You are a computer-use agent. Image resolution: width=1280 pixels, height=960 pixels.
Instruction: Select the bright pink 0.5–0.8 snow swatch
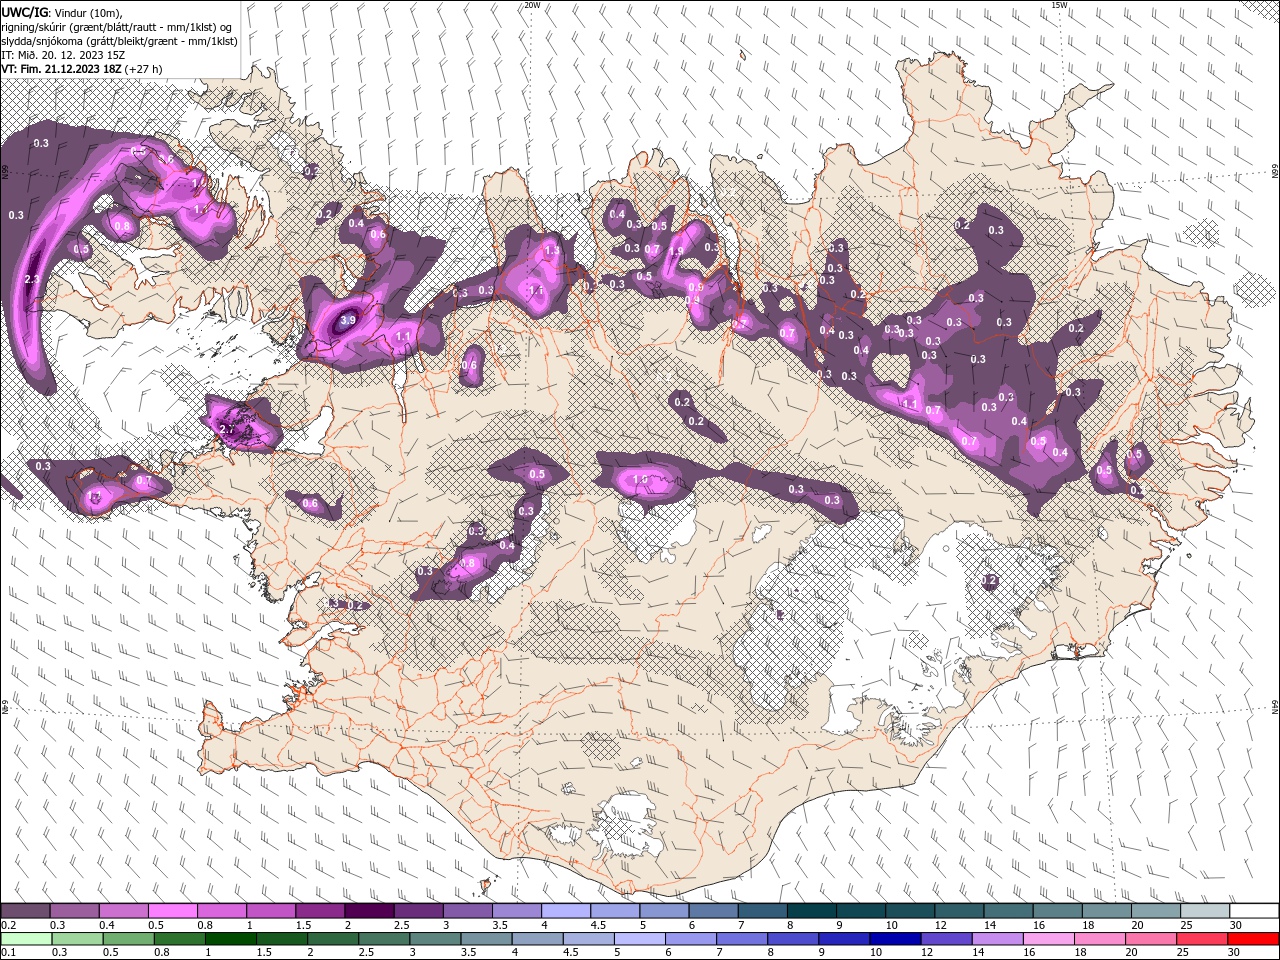coord(172,911)
